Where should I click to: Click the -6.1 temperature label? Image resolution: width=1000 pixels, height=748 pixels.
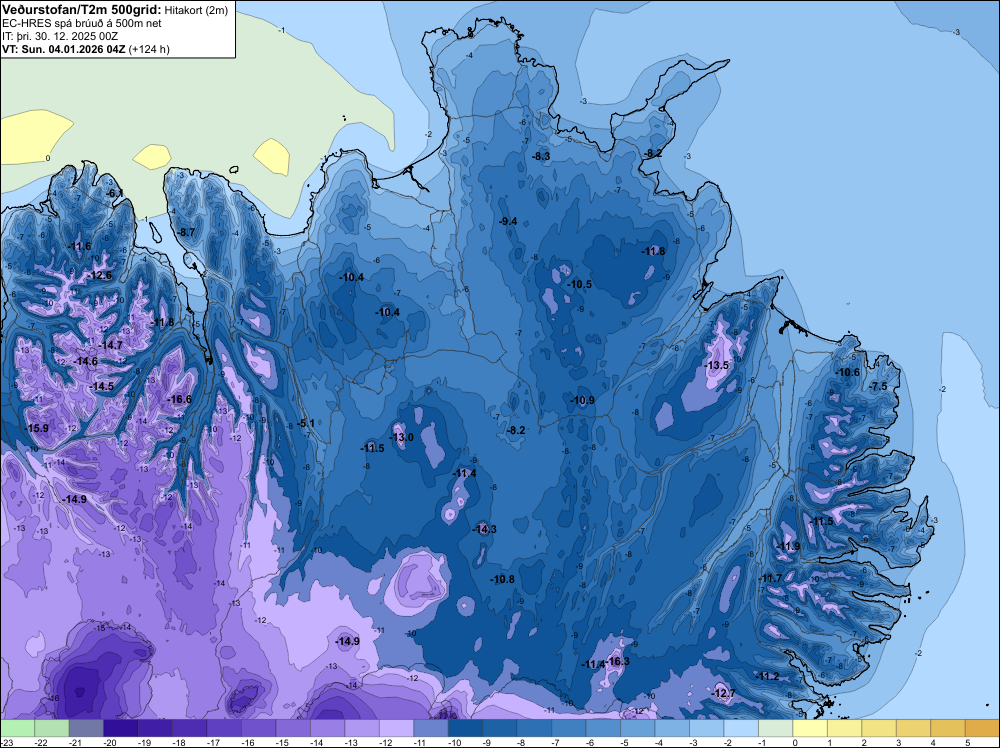[x=115, y=193]
